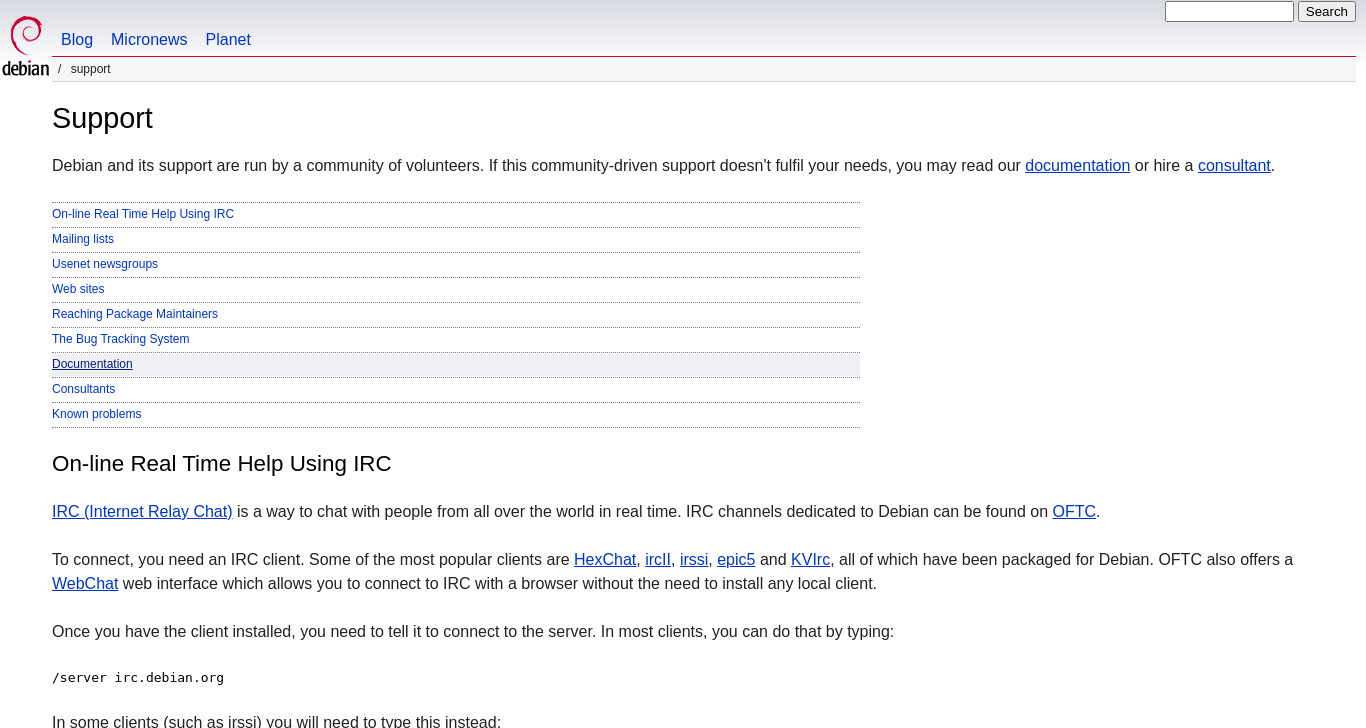Open the Planet navigation link

pyautogui.click(x=228, y=40)
